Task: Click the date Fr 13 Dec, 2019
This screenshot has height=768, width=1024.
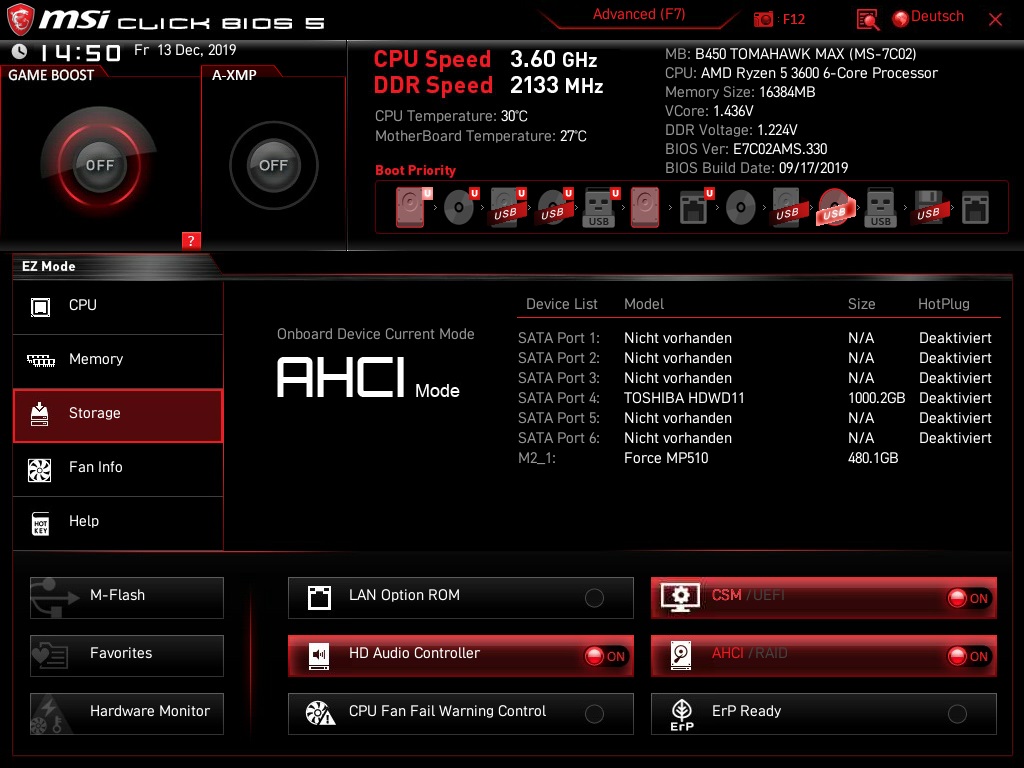Action: click(185, 50)
